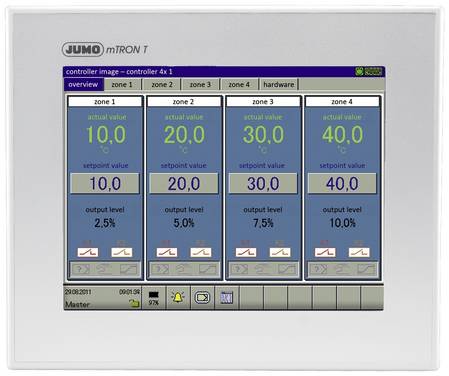Open the zone 3 tab
This screenshot has width=449, height=376.
click(x=200, y=85)
